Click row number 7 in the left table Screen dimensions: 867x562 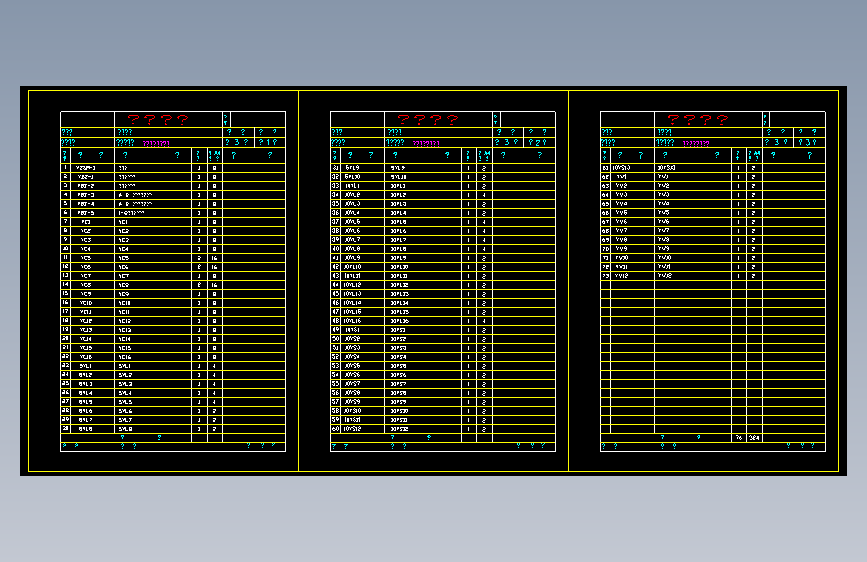click(x=65, y=222)
